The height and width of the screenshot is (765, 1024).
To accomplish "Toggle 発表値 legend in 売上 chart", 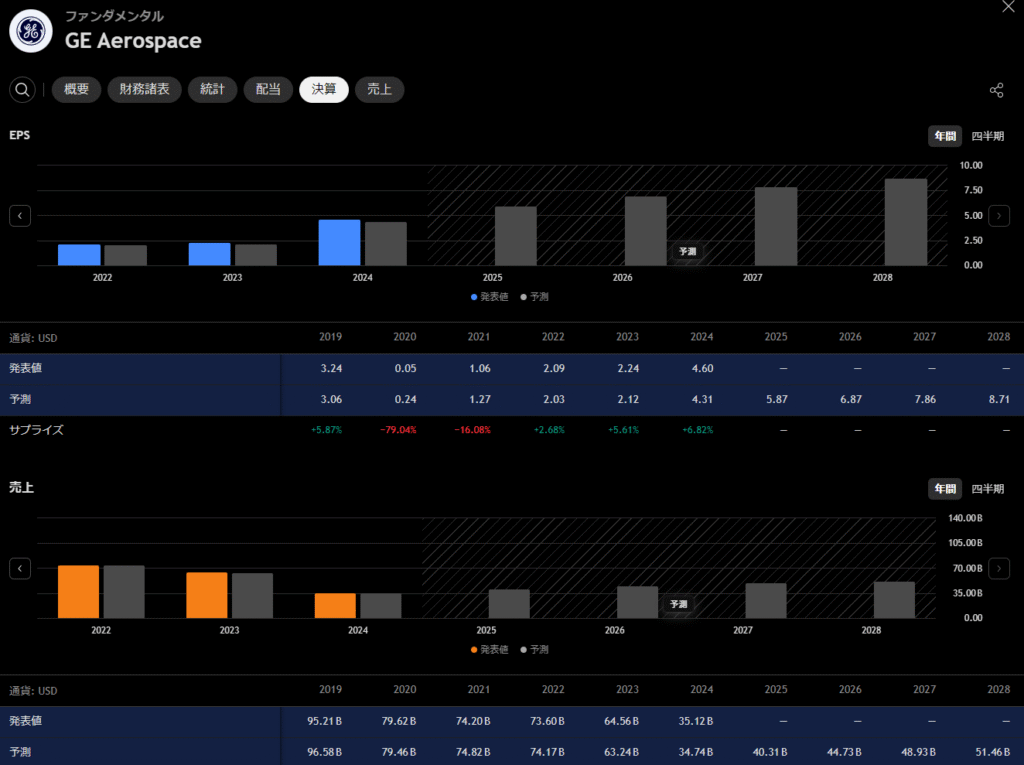I will click(x=489, y=649).
